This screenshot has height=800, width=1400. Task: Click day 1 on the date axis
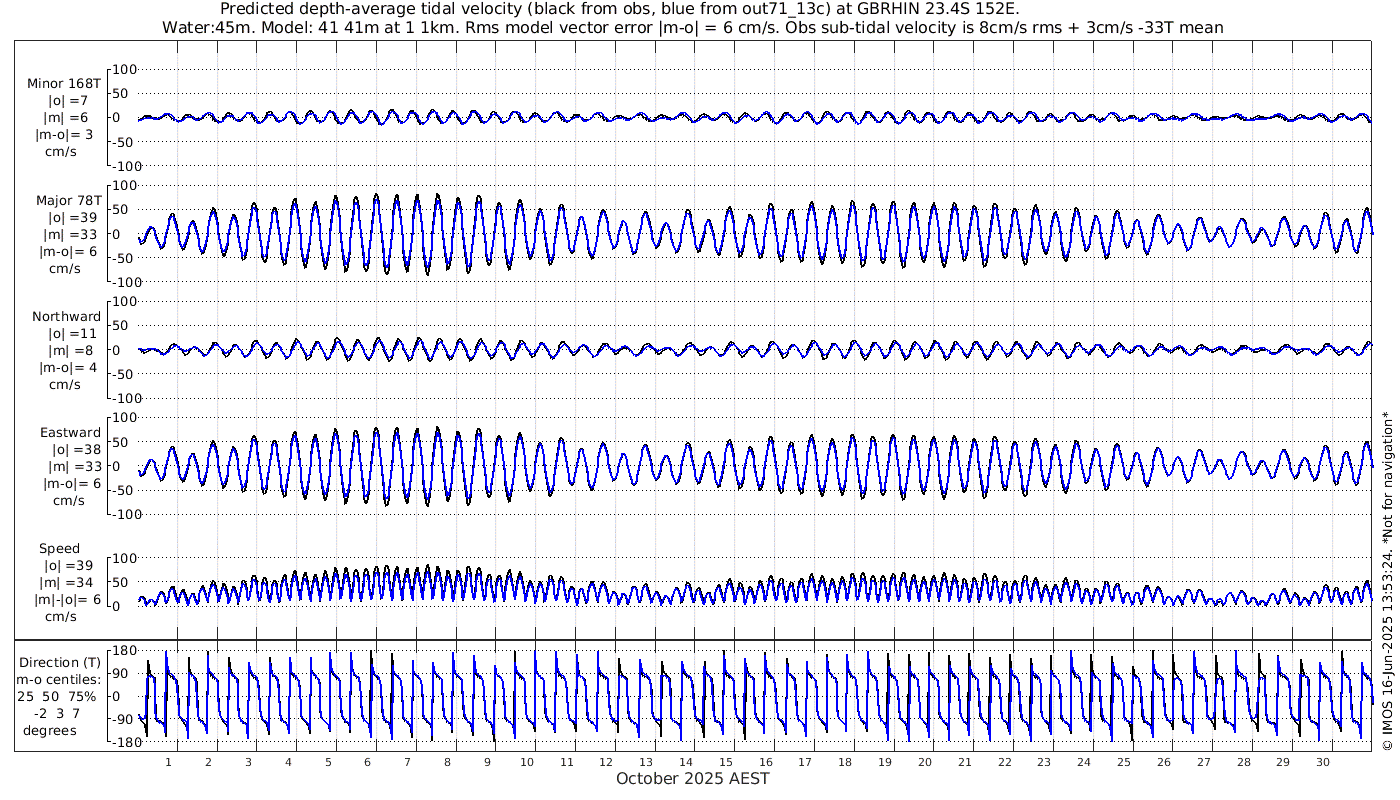169,762
